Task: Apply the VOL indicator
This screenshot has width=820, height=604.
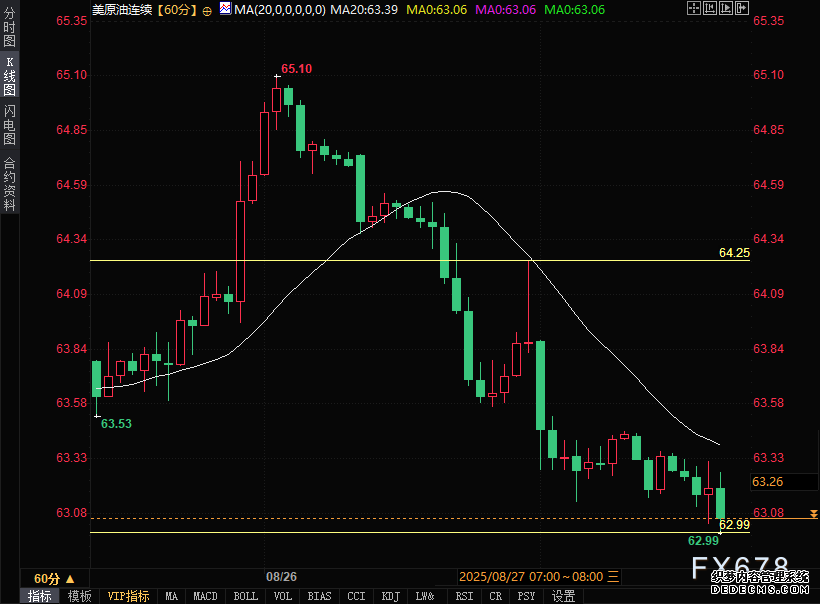Action: point(283,596)
